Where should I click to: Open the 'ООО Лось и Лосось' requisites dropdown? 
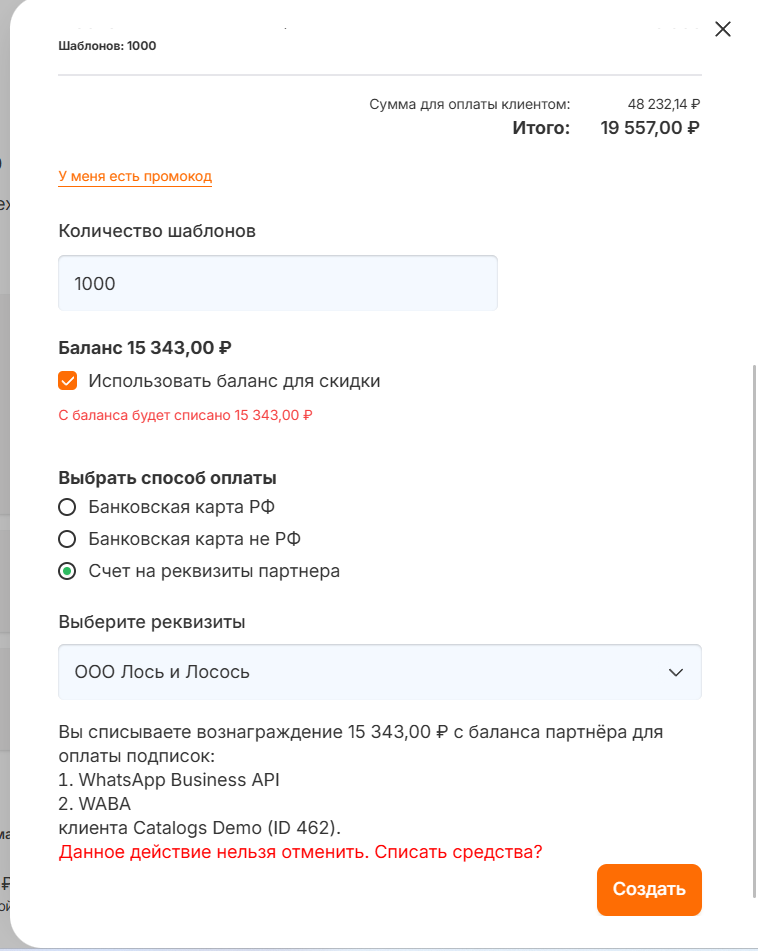pyautogui.click(x=360, y=672)
